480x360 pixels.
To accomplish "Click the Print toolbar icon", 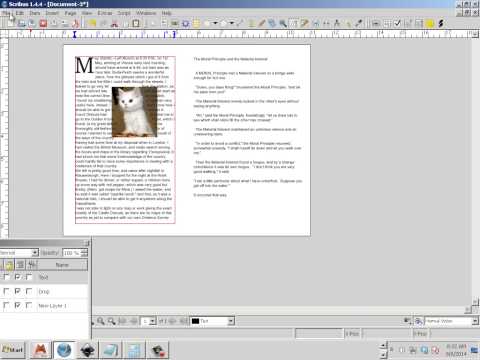I will tap(54, 23).
